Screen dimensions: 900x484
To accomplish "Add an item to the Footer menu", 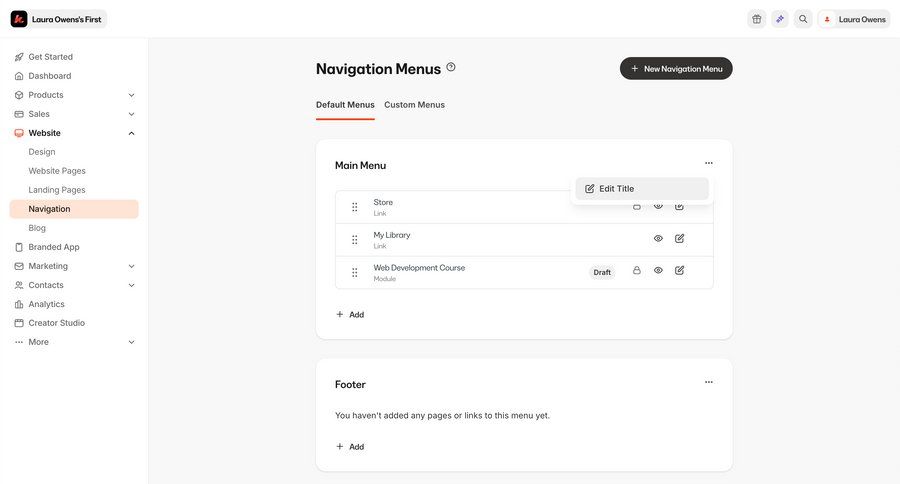I will click(x=350, y=447).
